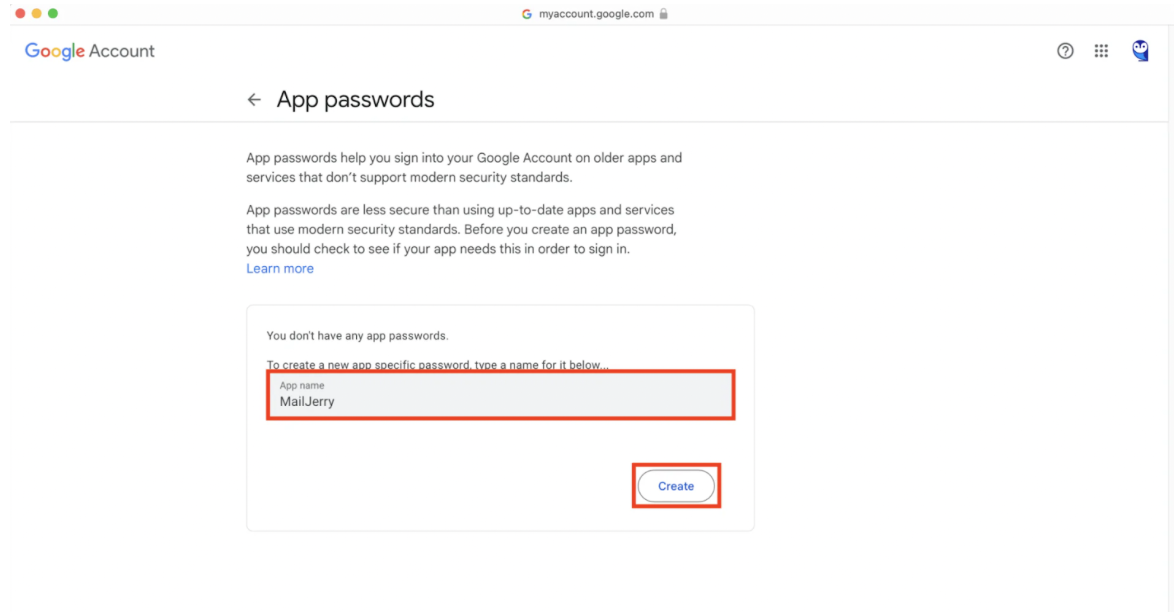Click the App passwords page heading

pos(355,100)
